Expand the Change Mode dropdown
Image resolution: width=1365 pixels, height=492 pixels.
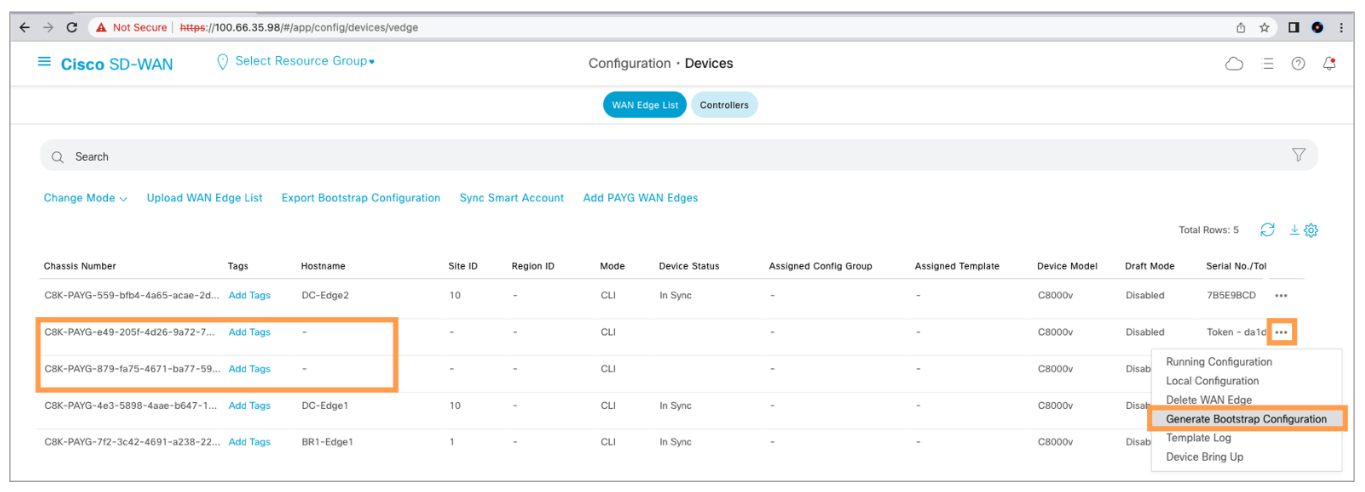(85, 198)
